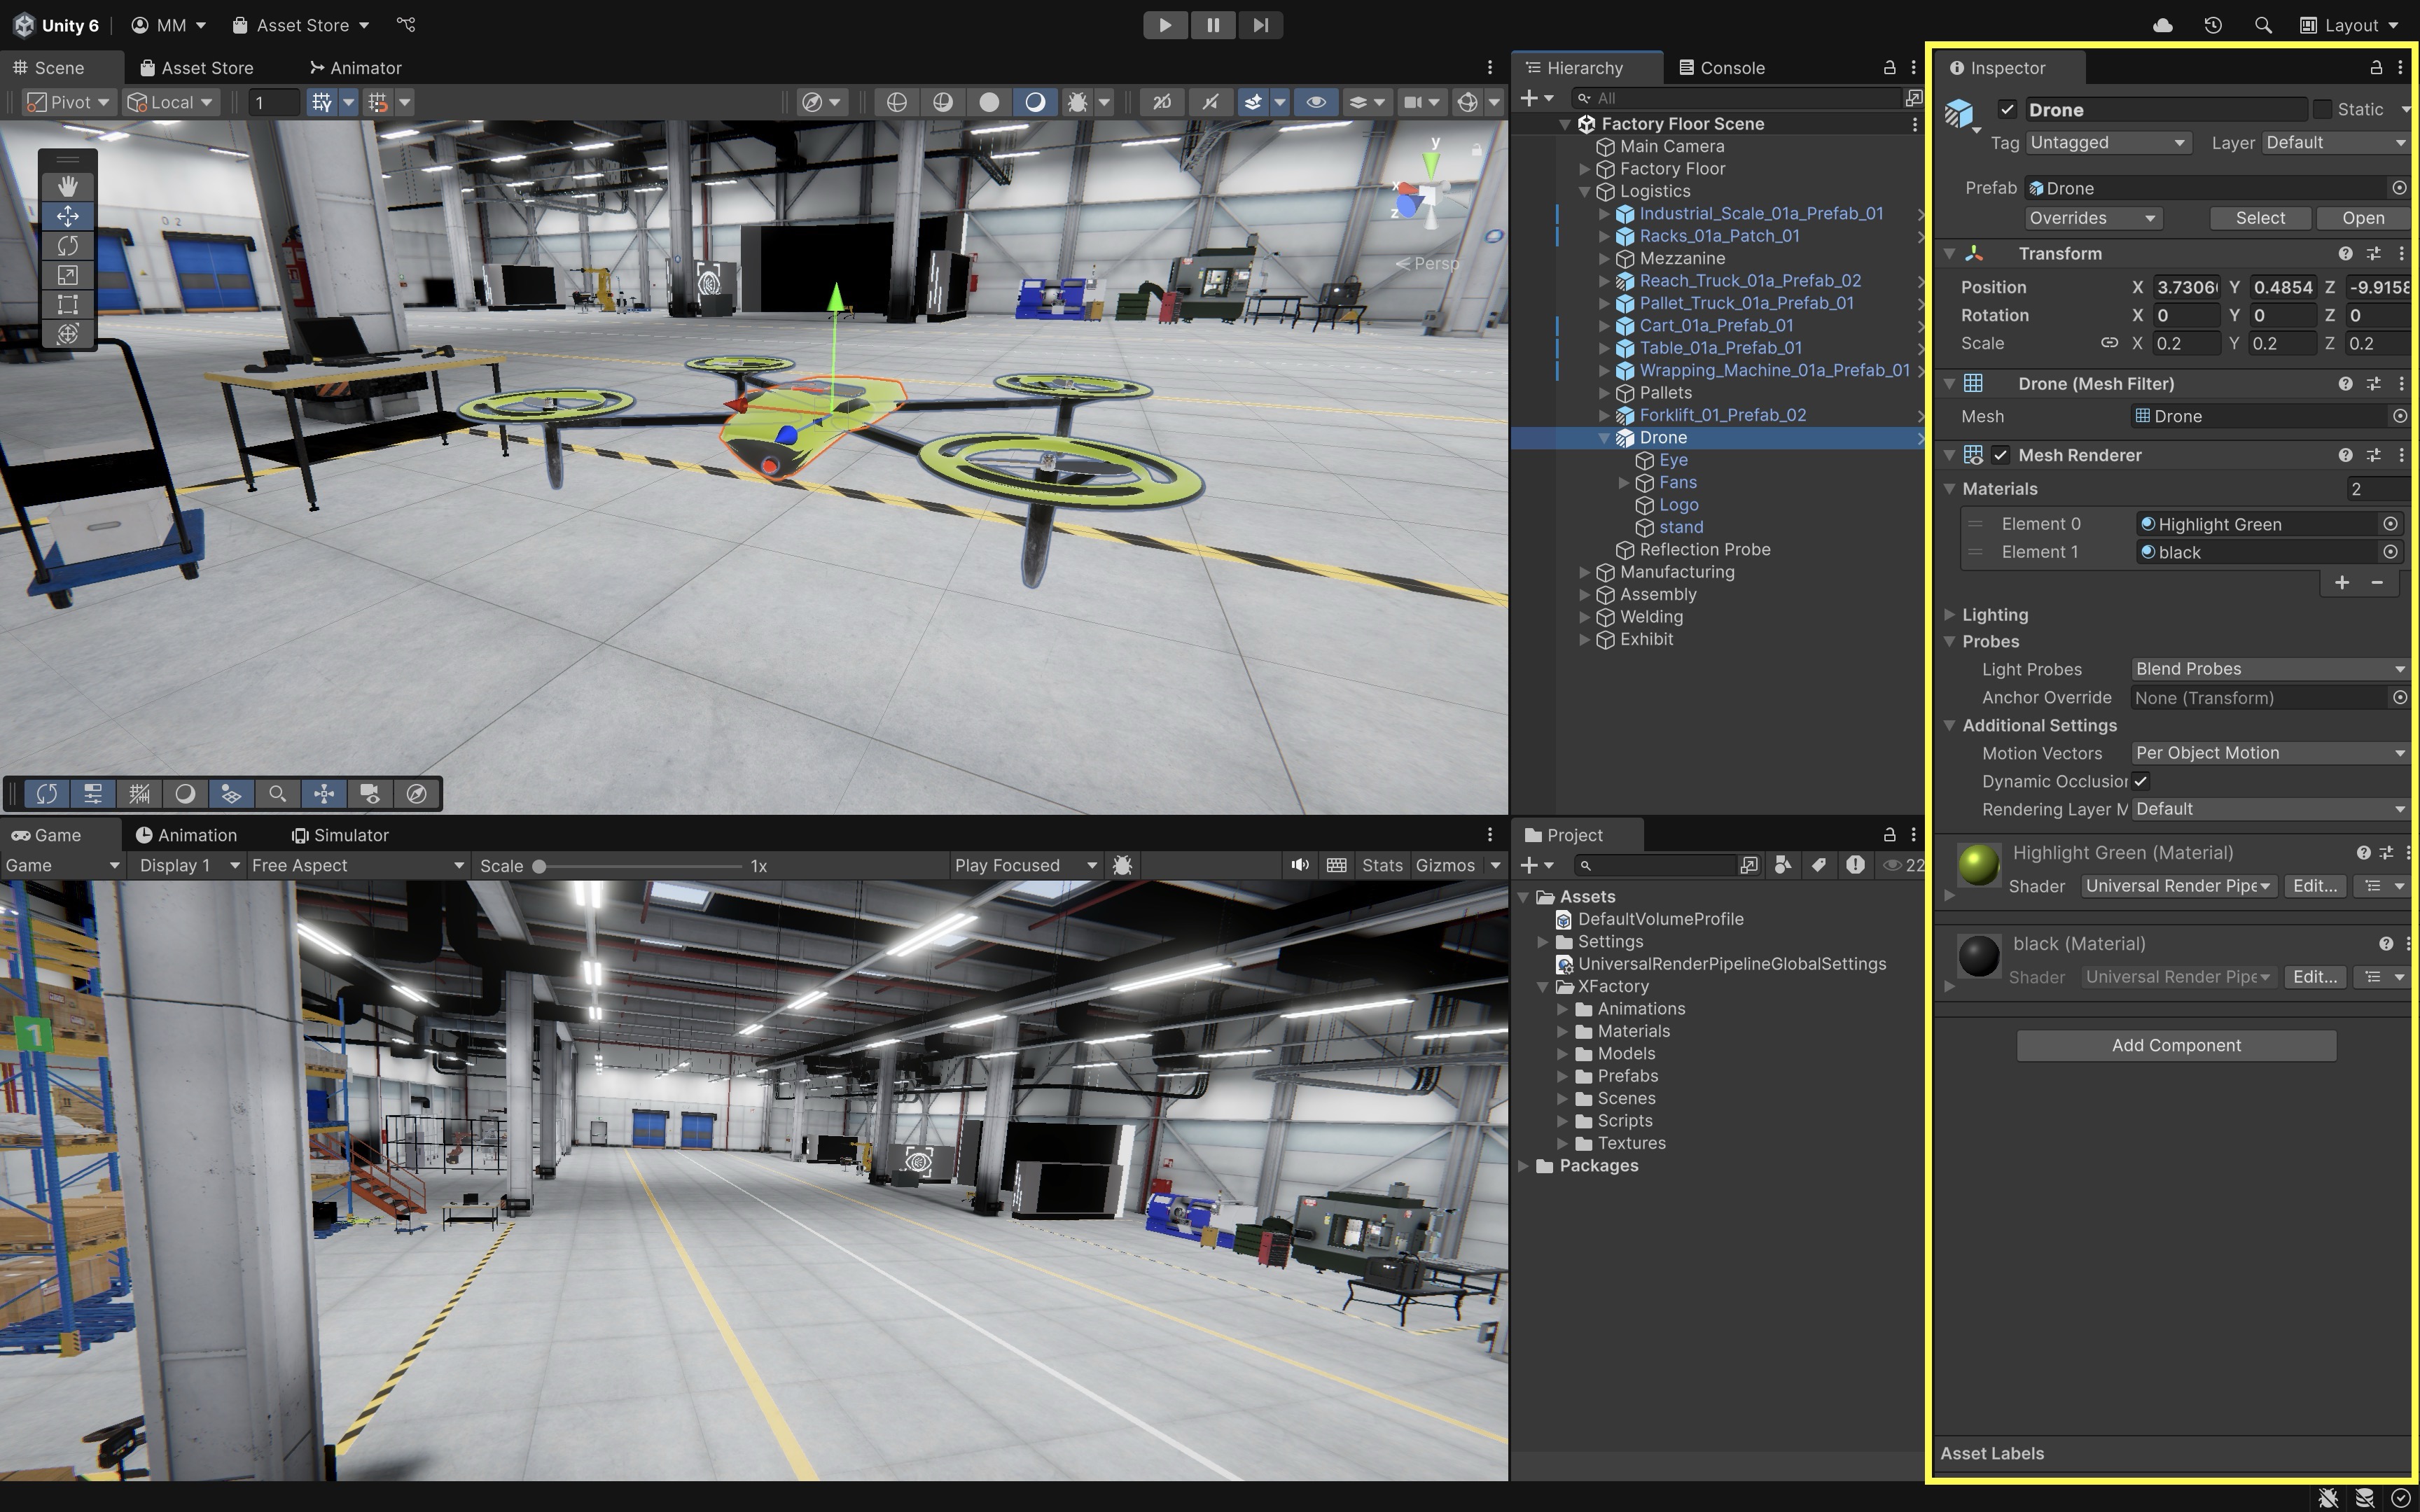Open Unity cloud services icon
Viewport: 2420px width, 1512px height.
[2163, 25]
